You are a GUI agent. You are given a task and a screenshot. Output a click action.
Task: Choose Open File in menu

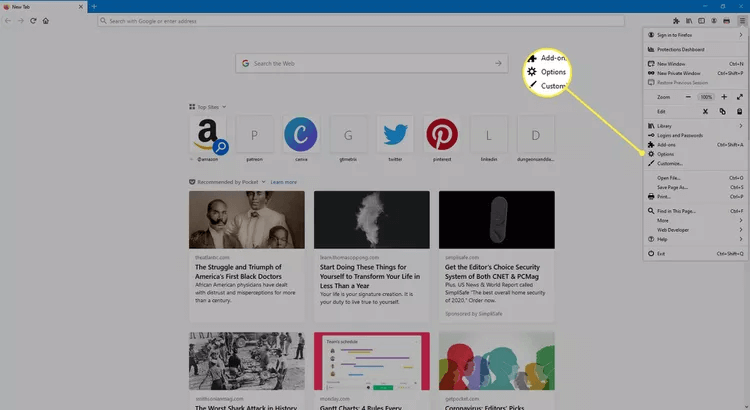(695, 178)
